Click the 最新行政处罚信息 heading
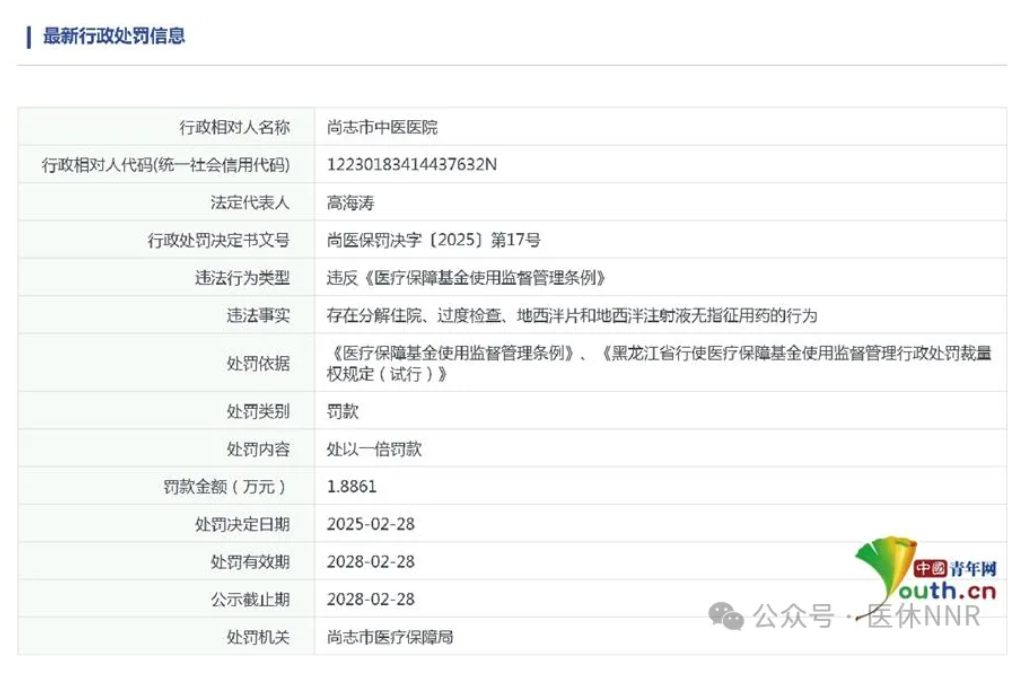1035x673 pixels. point(114,36)
